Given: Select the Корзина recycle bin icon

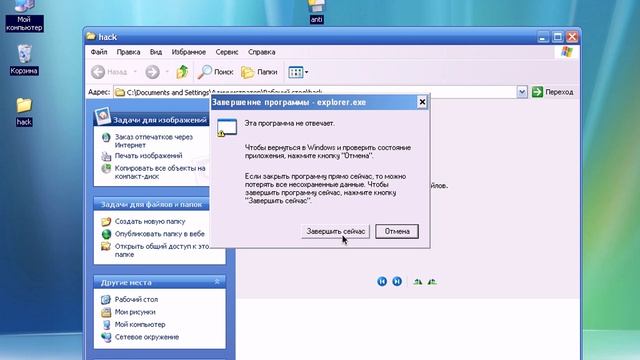Looking at the screenshot, I should pos(24,60).
